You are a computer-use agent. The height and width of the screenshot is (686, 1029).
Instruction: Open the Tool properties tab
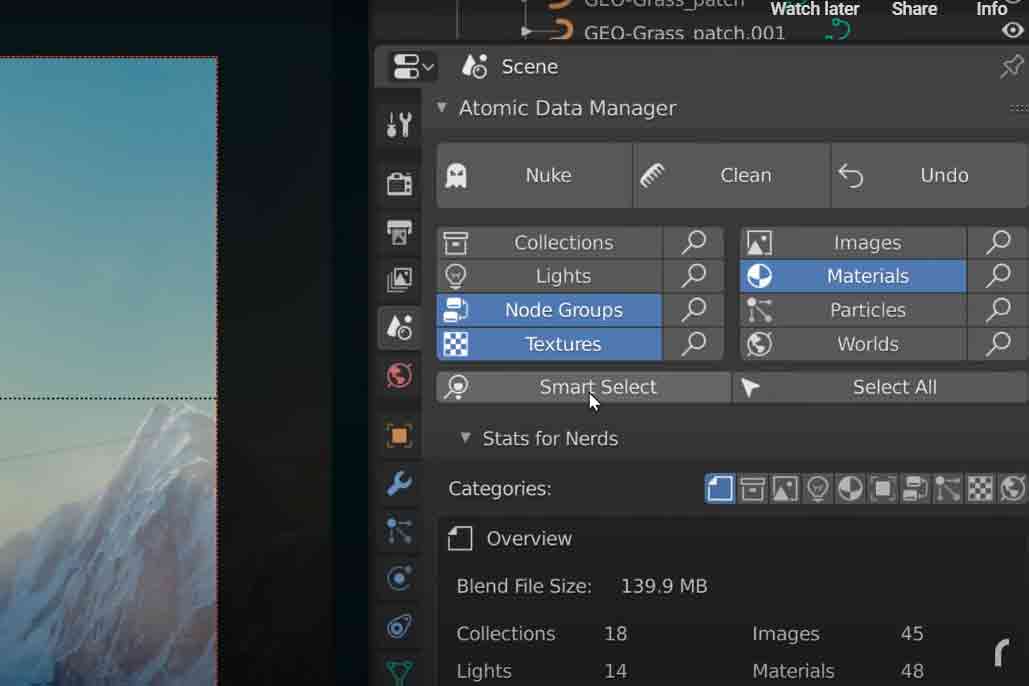(399, 125)
